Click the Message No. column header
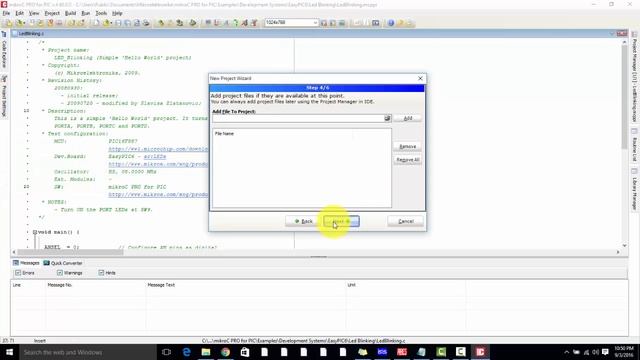Viewport: 640px width, 360px height. [60, 285]
